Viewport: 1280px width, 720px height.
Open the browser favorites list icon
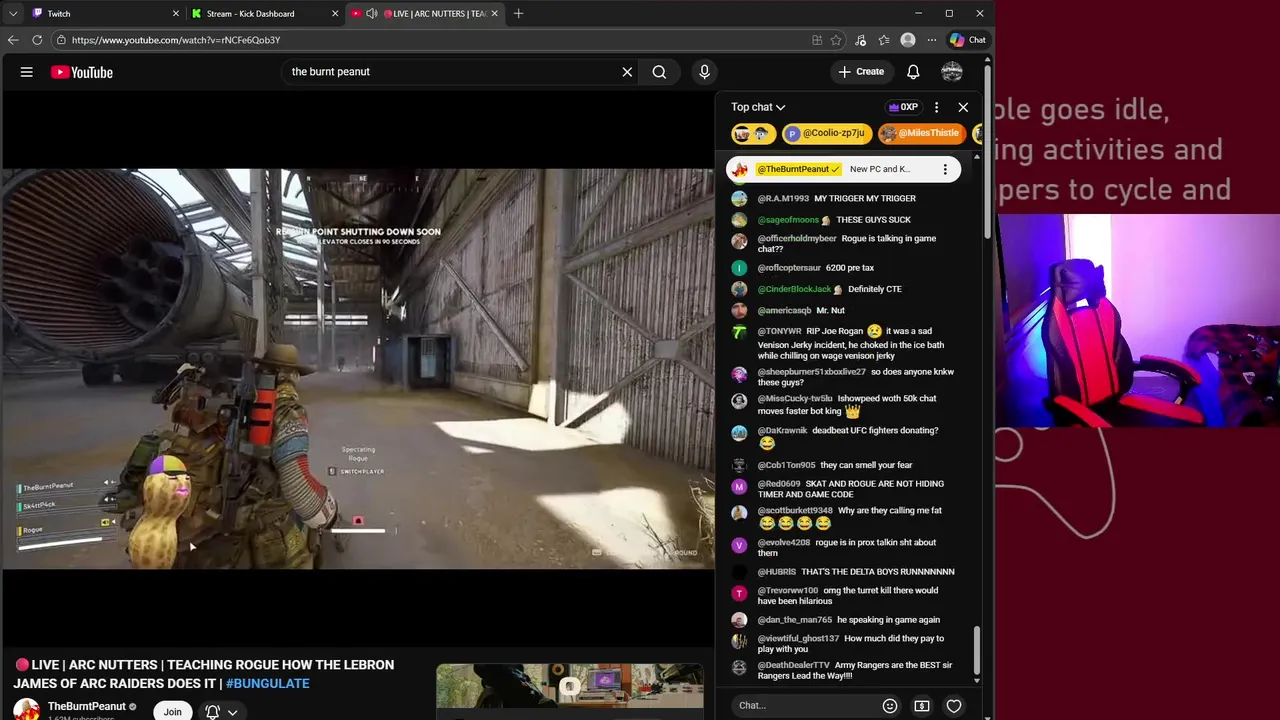point(884,40)
